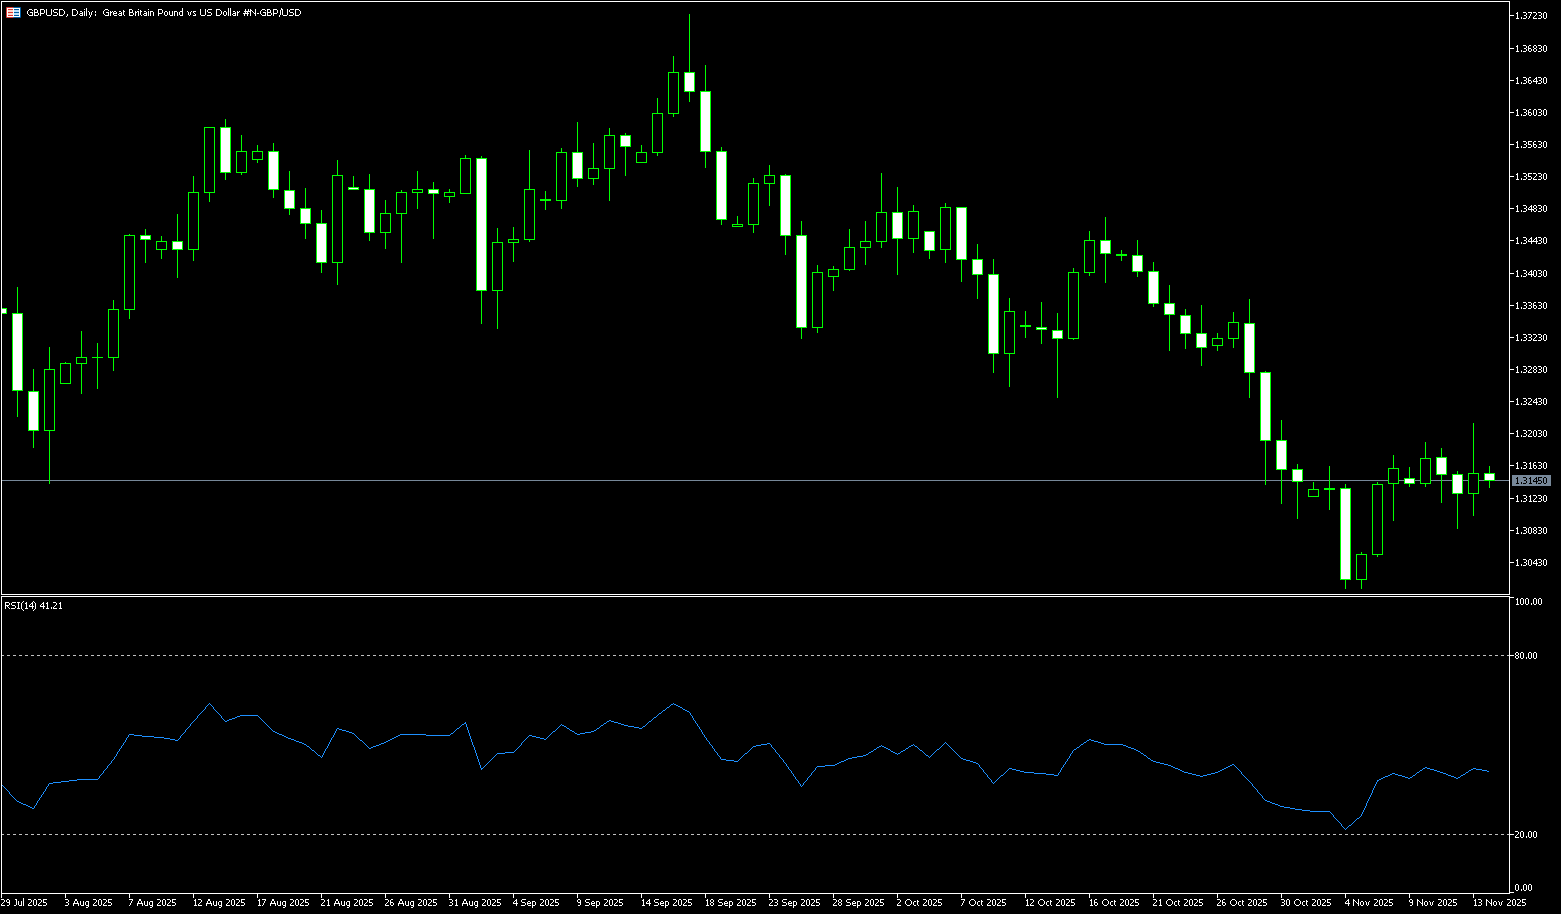The height and width of the screenshot is (914, 1561).
Task: Click the 21 Aug 2025 date label
Action: pyautogui.click(x=346, y=902)
